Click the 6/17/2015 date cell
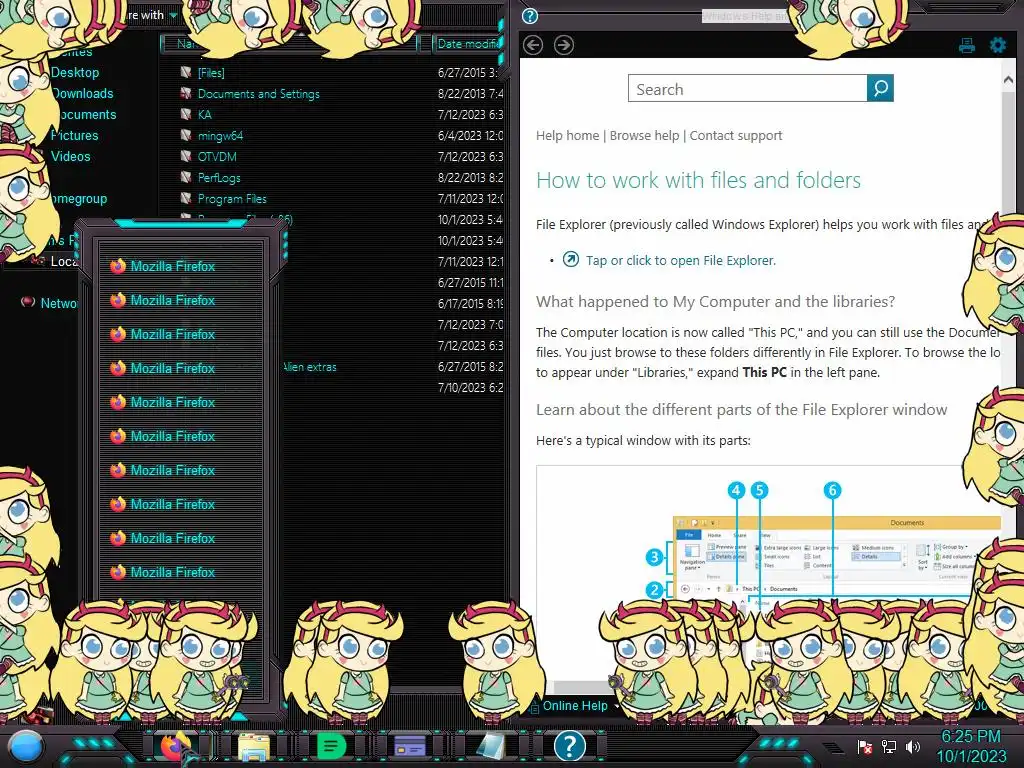This screenshot has height=768, width=1024. tap(470, 304)
